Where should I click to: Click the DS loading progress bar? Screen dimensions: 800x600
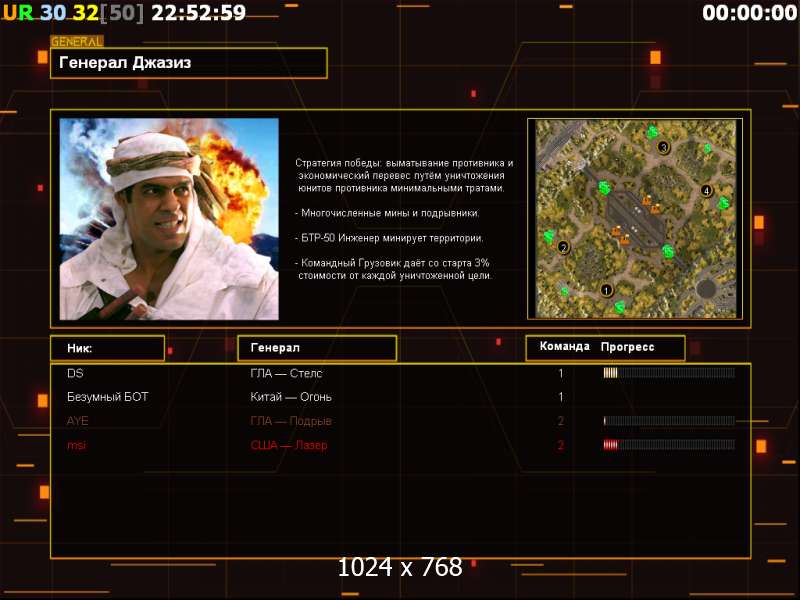tap(669, 373)
